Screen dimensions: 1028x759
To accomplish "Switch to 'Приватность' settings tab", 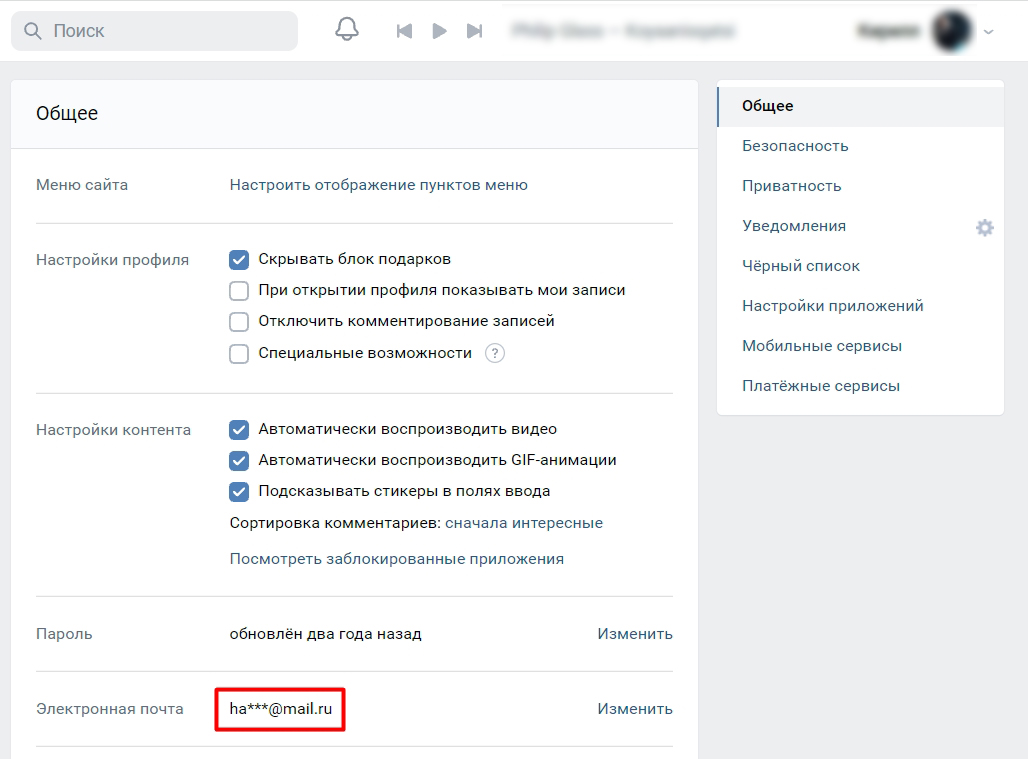I will [791, 186].
